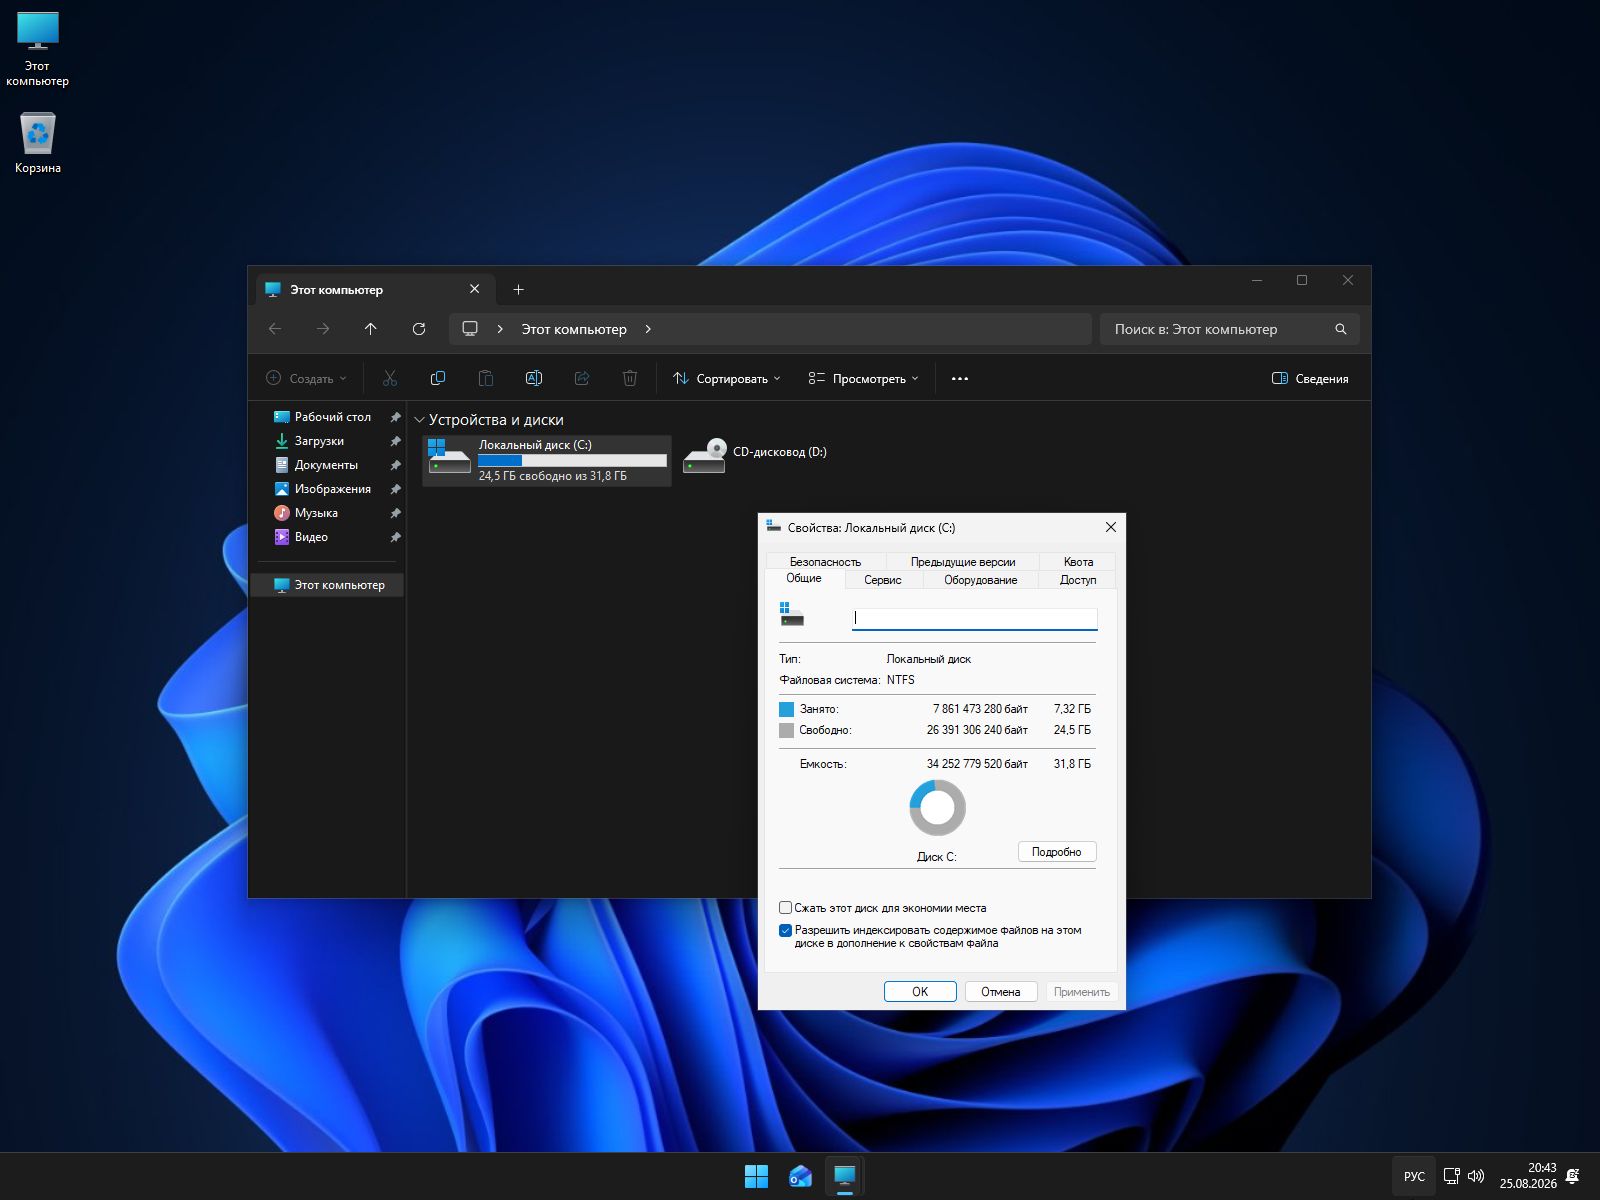Go back with the left arrow

[x=275, y=329]
